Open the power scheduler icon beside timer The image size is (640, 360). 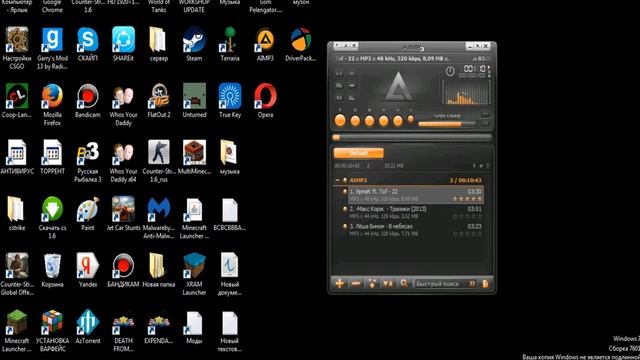click(x=450, y=71)
